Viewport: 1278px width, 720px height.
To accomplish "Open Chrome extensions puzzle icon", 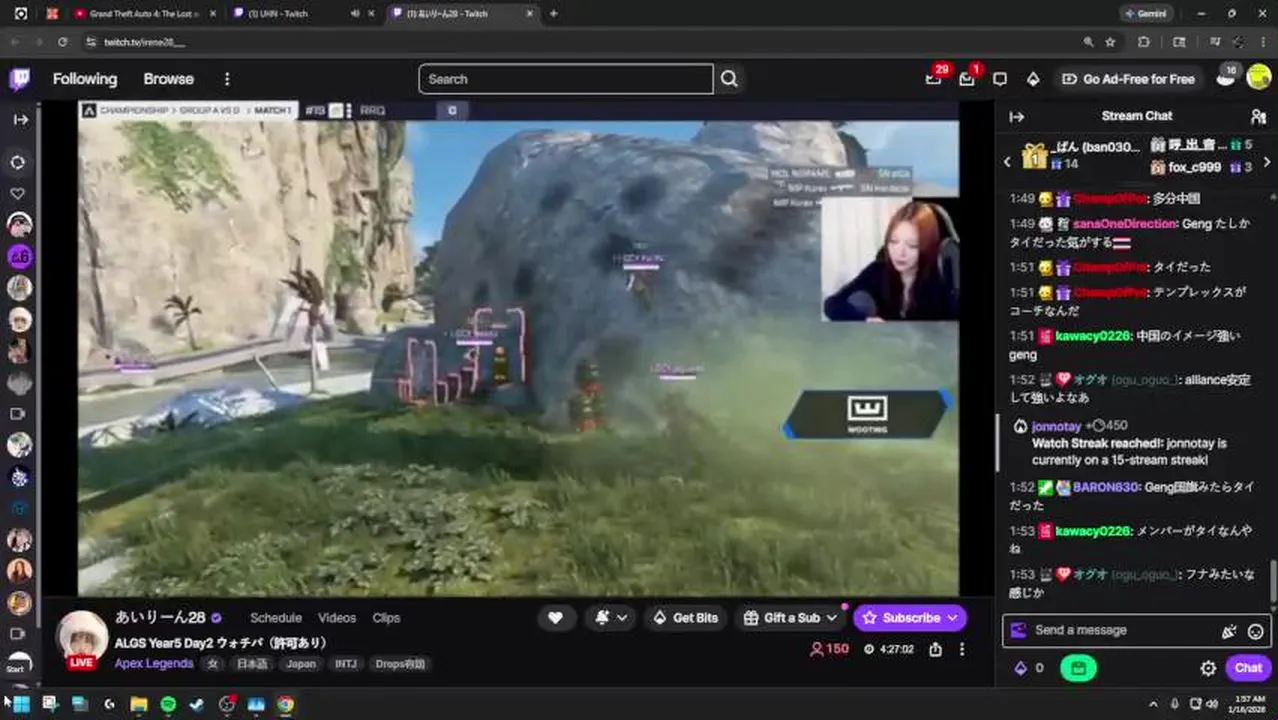I will 1144,42.
